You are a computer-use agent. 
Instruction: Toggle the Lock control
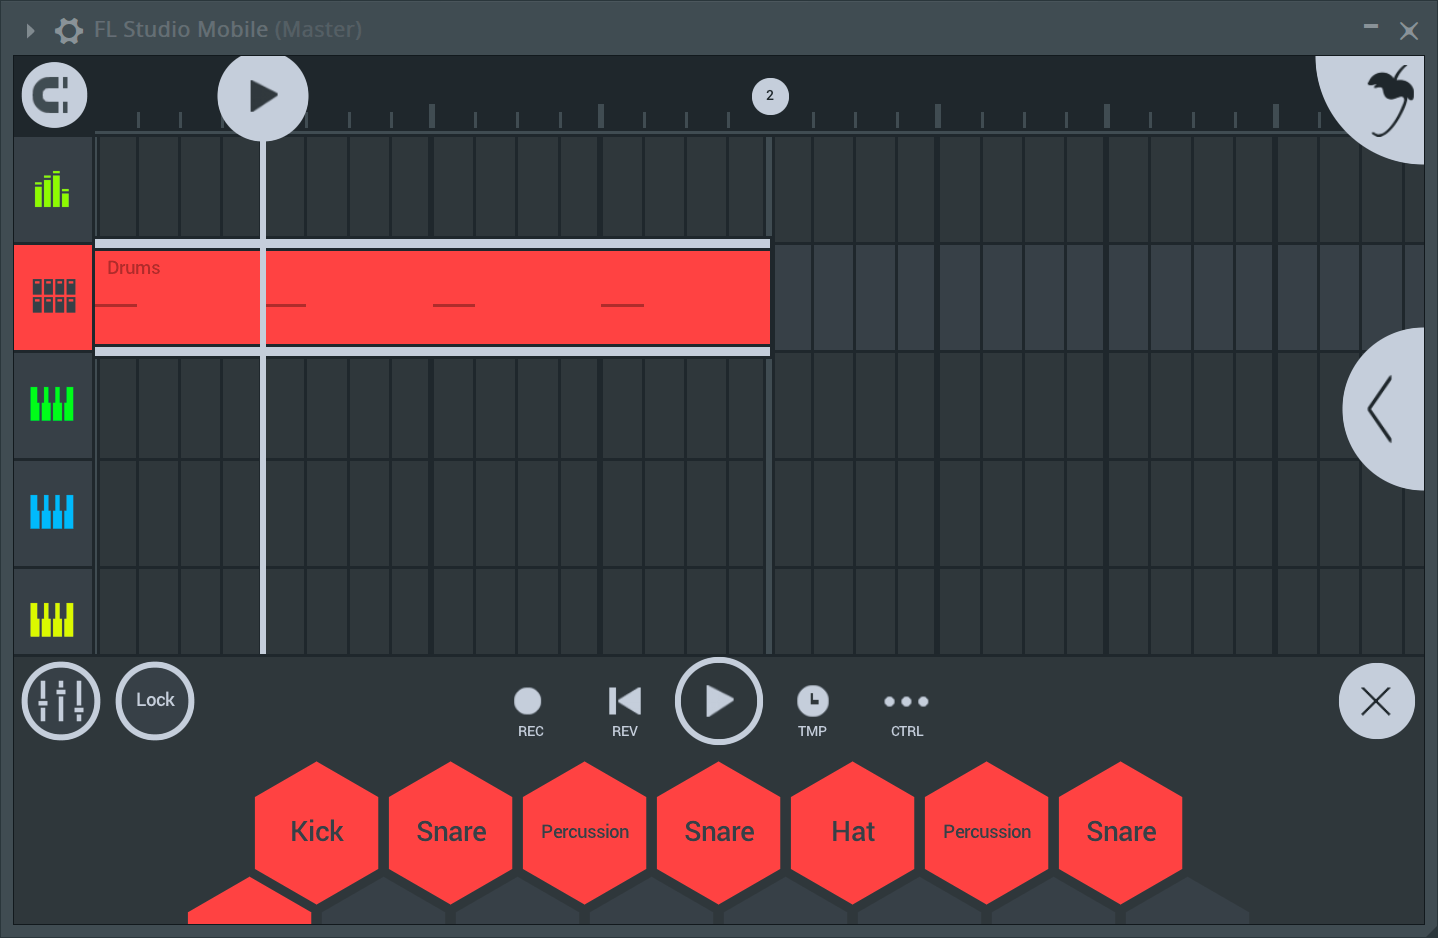click(x=154, y=701)
